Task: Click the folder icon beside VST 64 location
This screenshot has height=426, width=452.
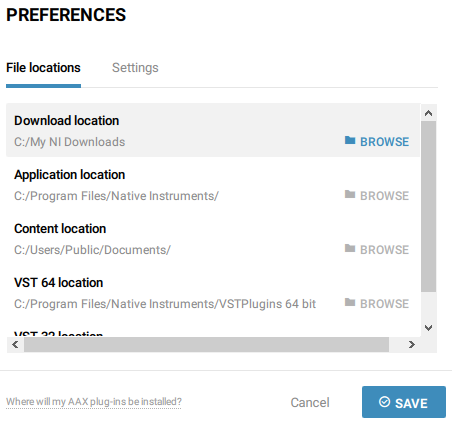Action: [350, 302]
